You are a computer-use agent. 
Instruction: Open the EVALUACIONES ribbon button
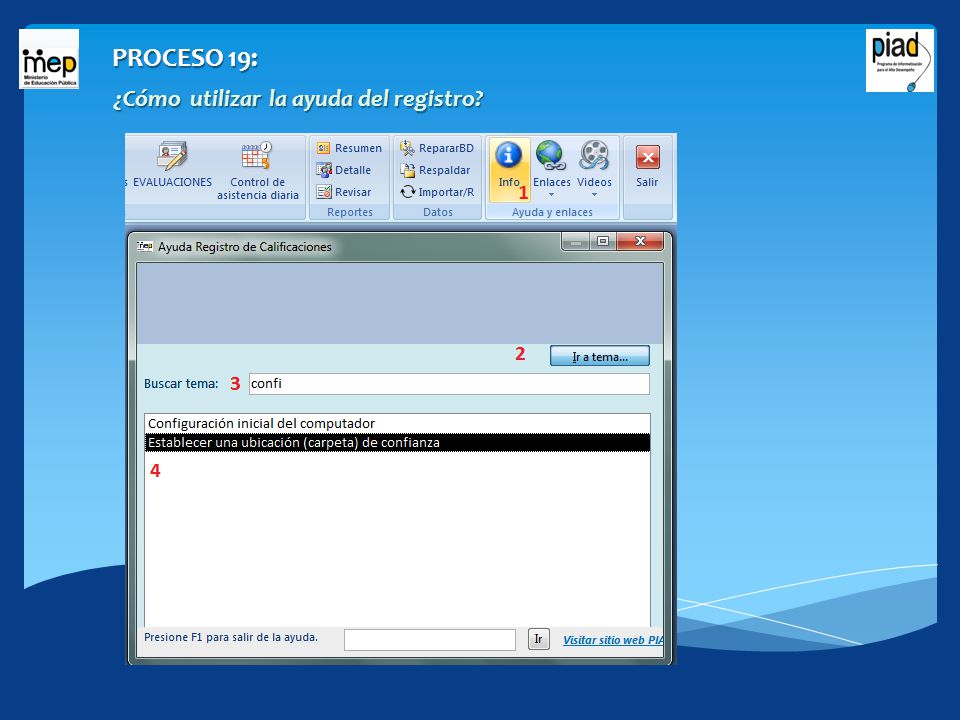[x=172, y=164]
